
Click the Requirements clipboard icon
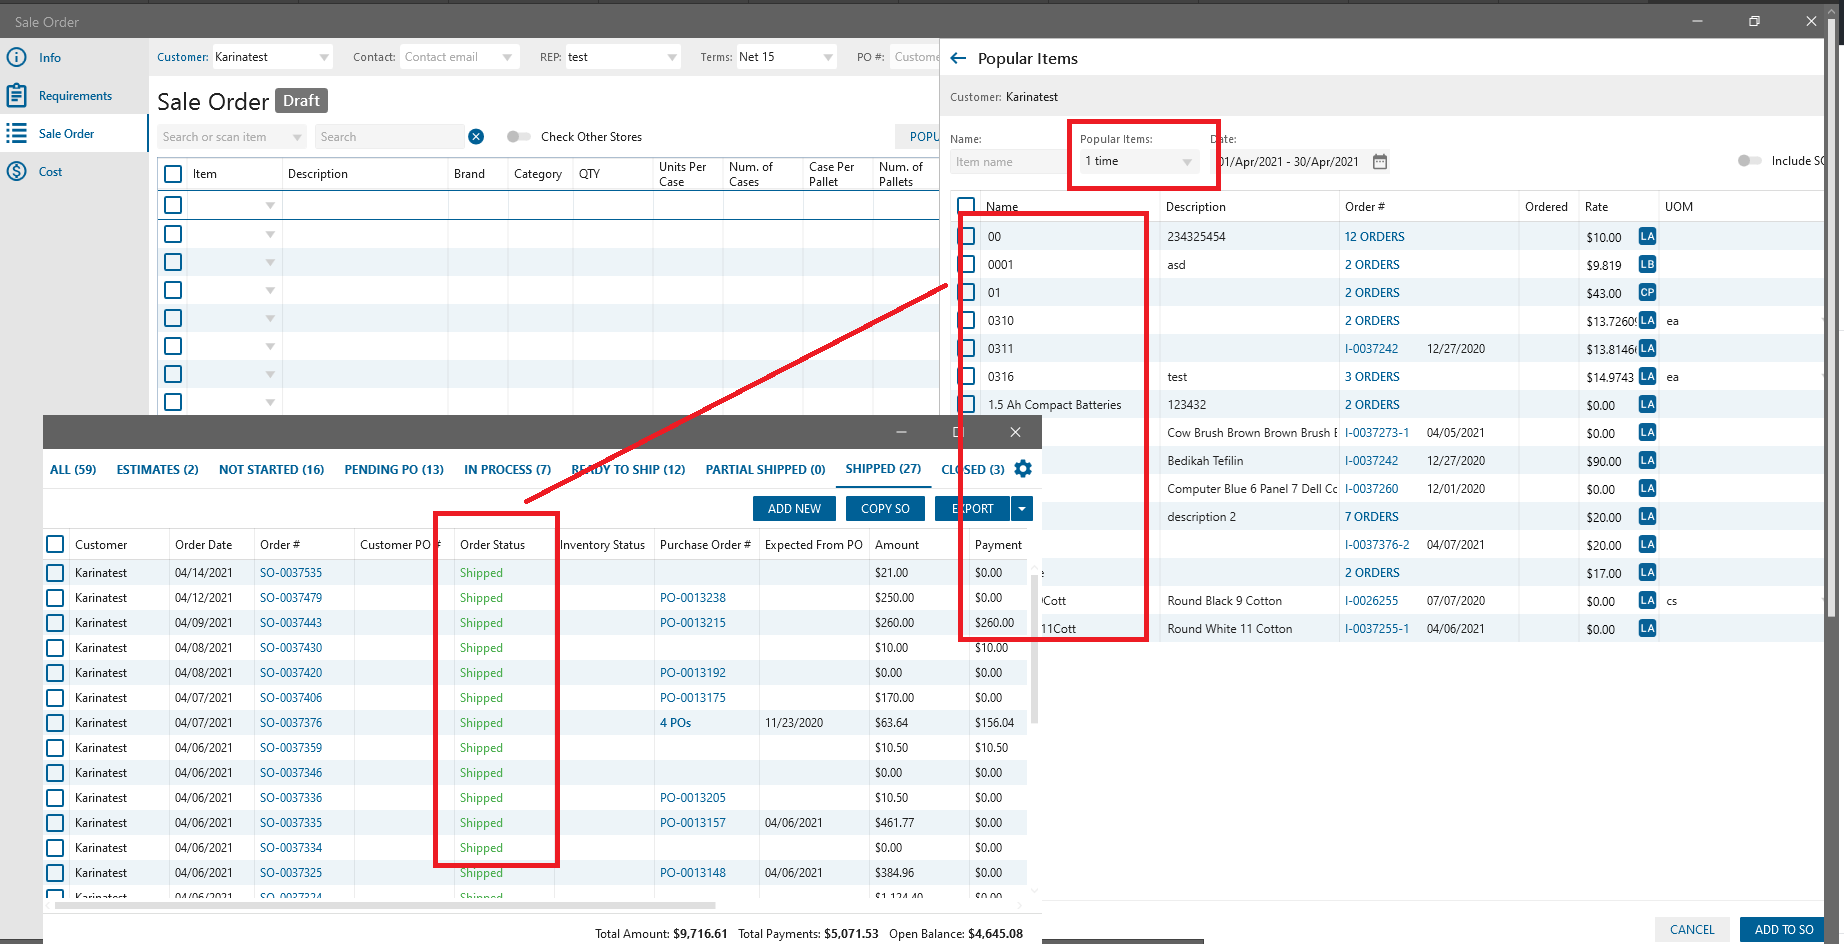coord(16,95)
